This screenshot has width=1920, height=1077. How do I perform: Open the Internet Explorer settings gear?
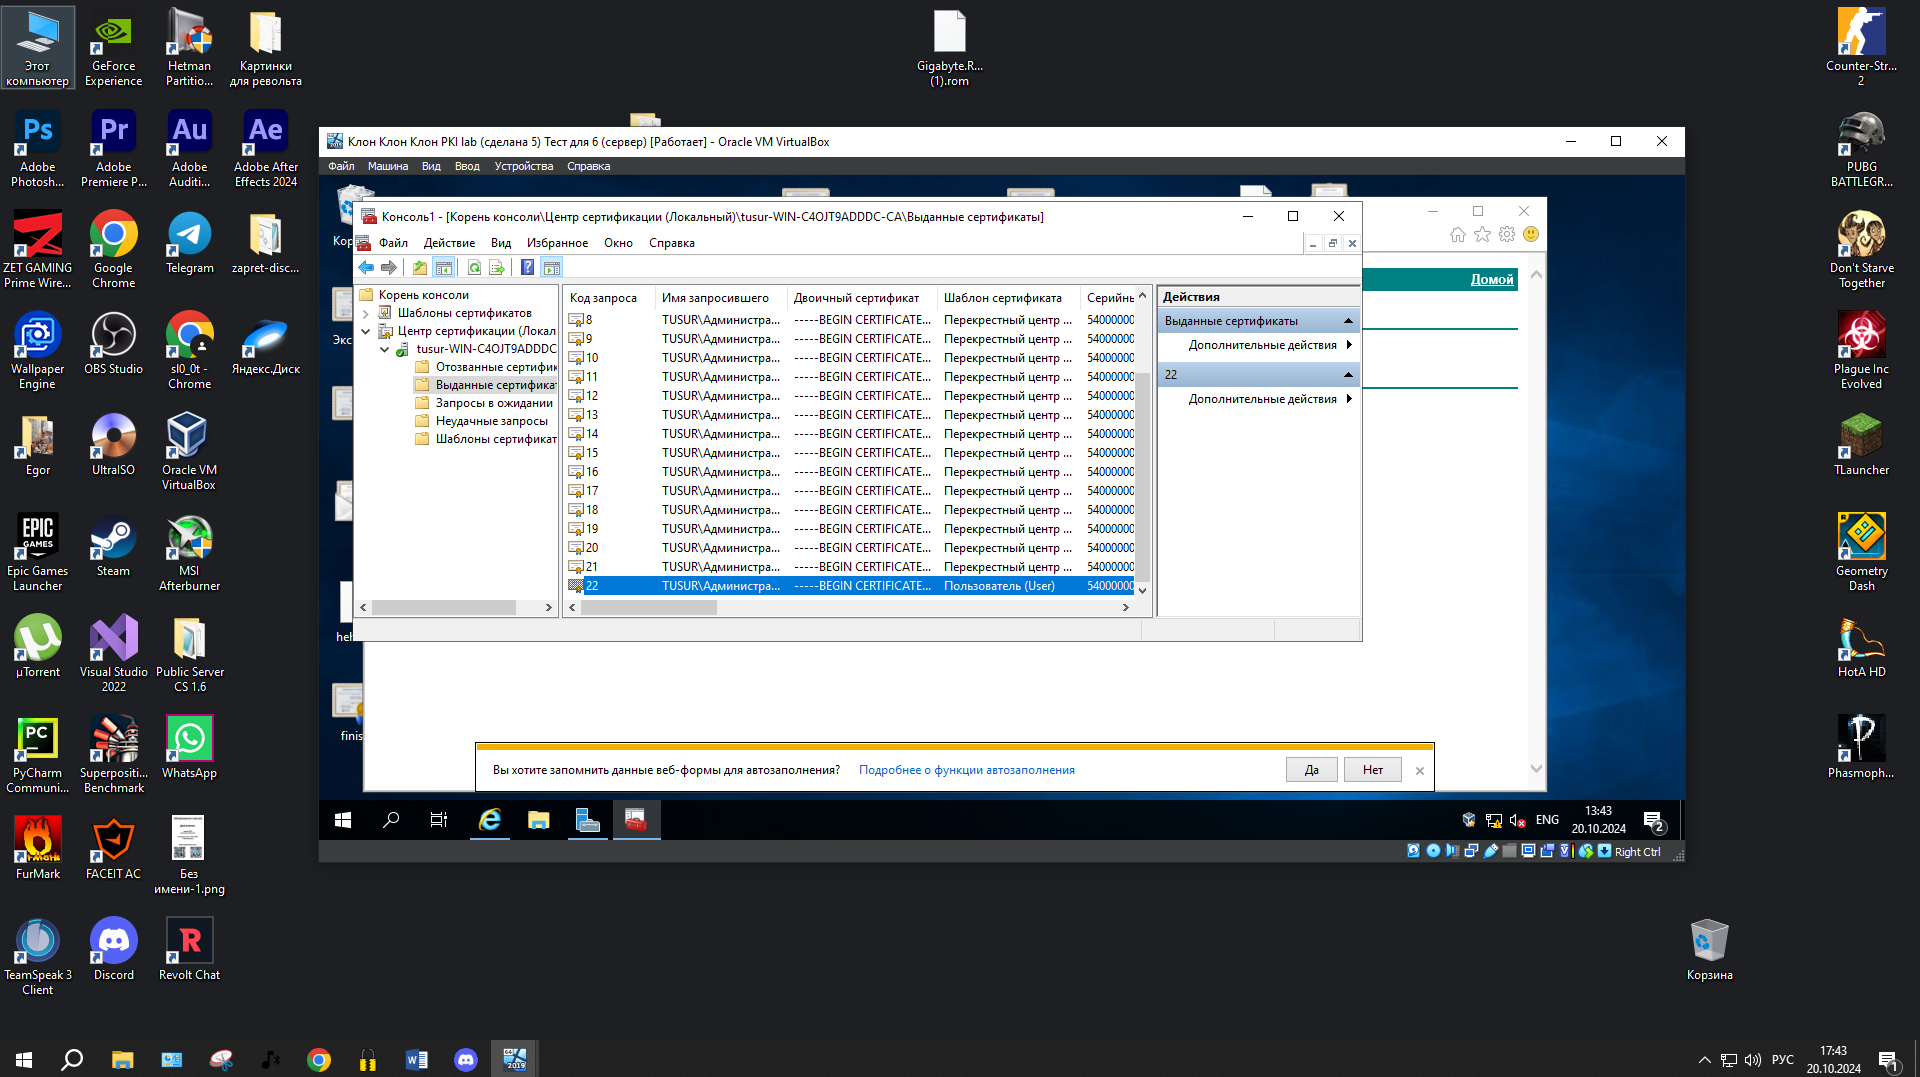coord(1507,235)
